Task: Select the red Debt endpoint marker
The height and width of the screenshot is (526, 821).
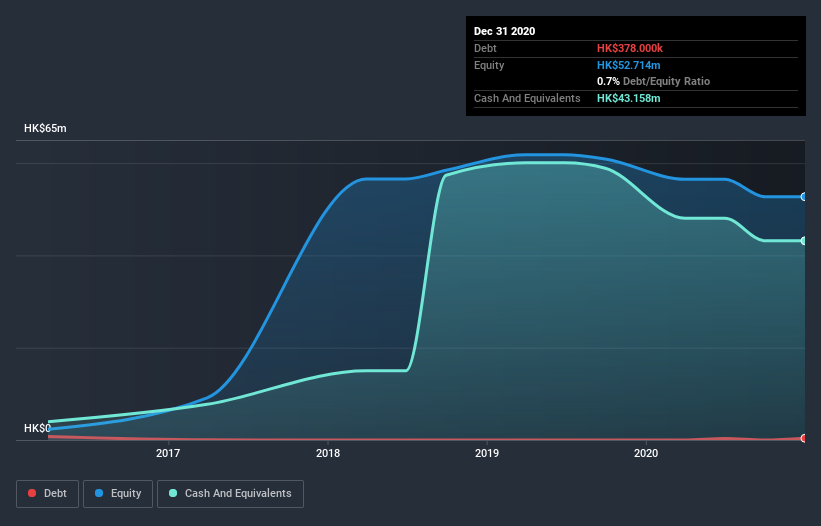Action: point(803,438)
